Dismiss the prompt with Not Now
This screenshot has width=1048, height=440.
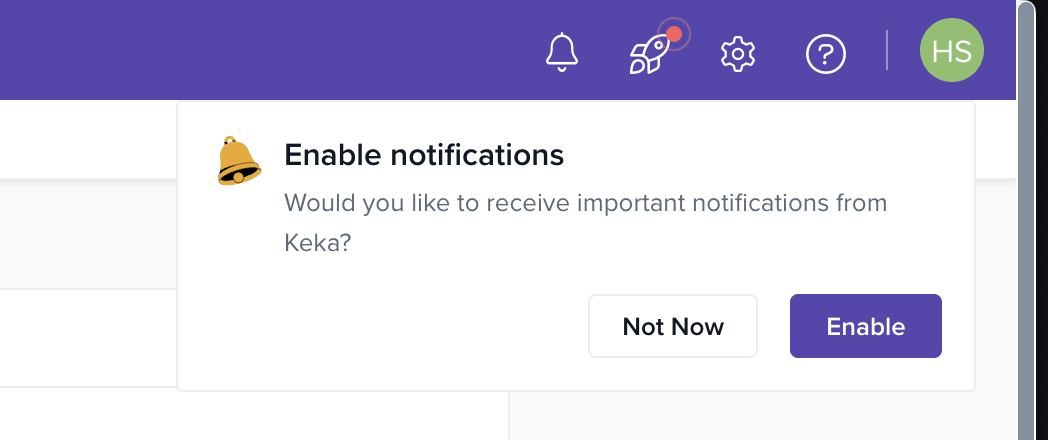click(673, 326)
